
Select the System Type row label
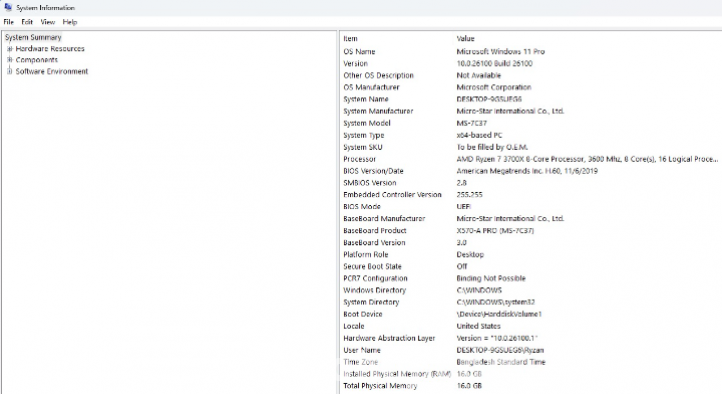[363, 135]
